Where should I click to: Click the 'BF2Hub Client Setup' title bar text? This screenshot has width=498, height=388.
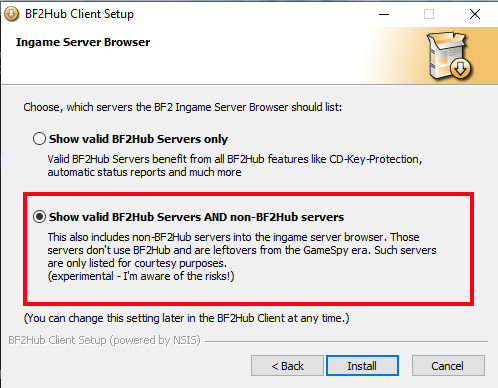pos(79,14)
